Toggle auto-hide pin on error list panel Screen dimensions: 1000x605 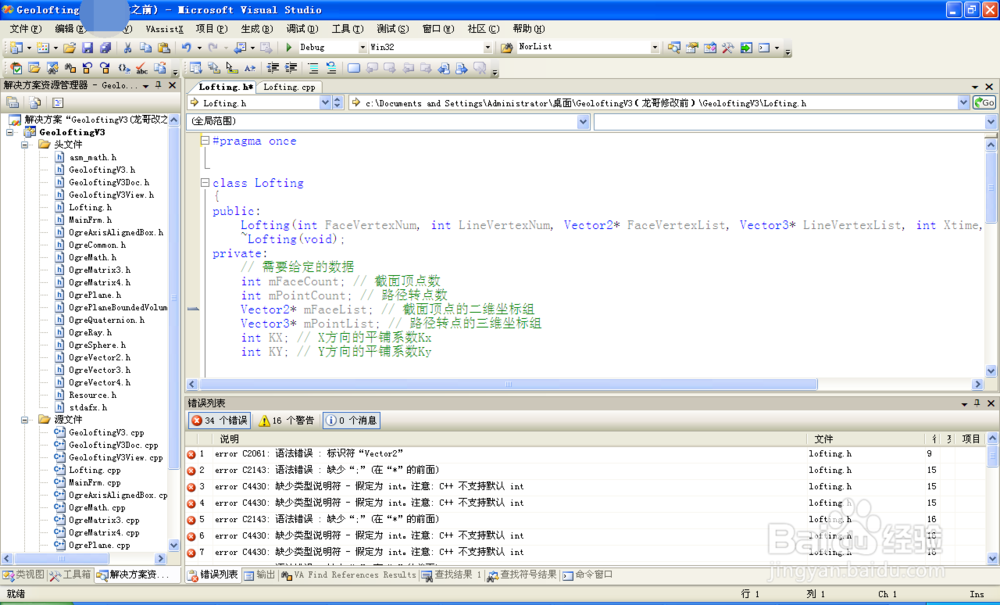(977, 403)
